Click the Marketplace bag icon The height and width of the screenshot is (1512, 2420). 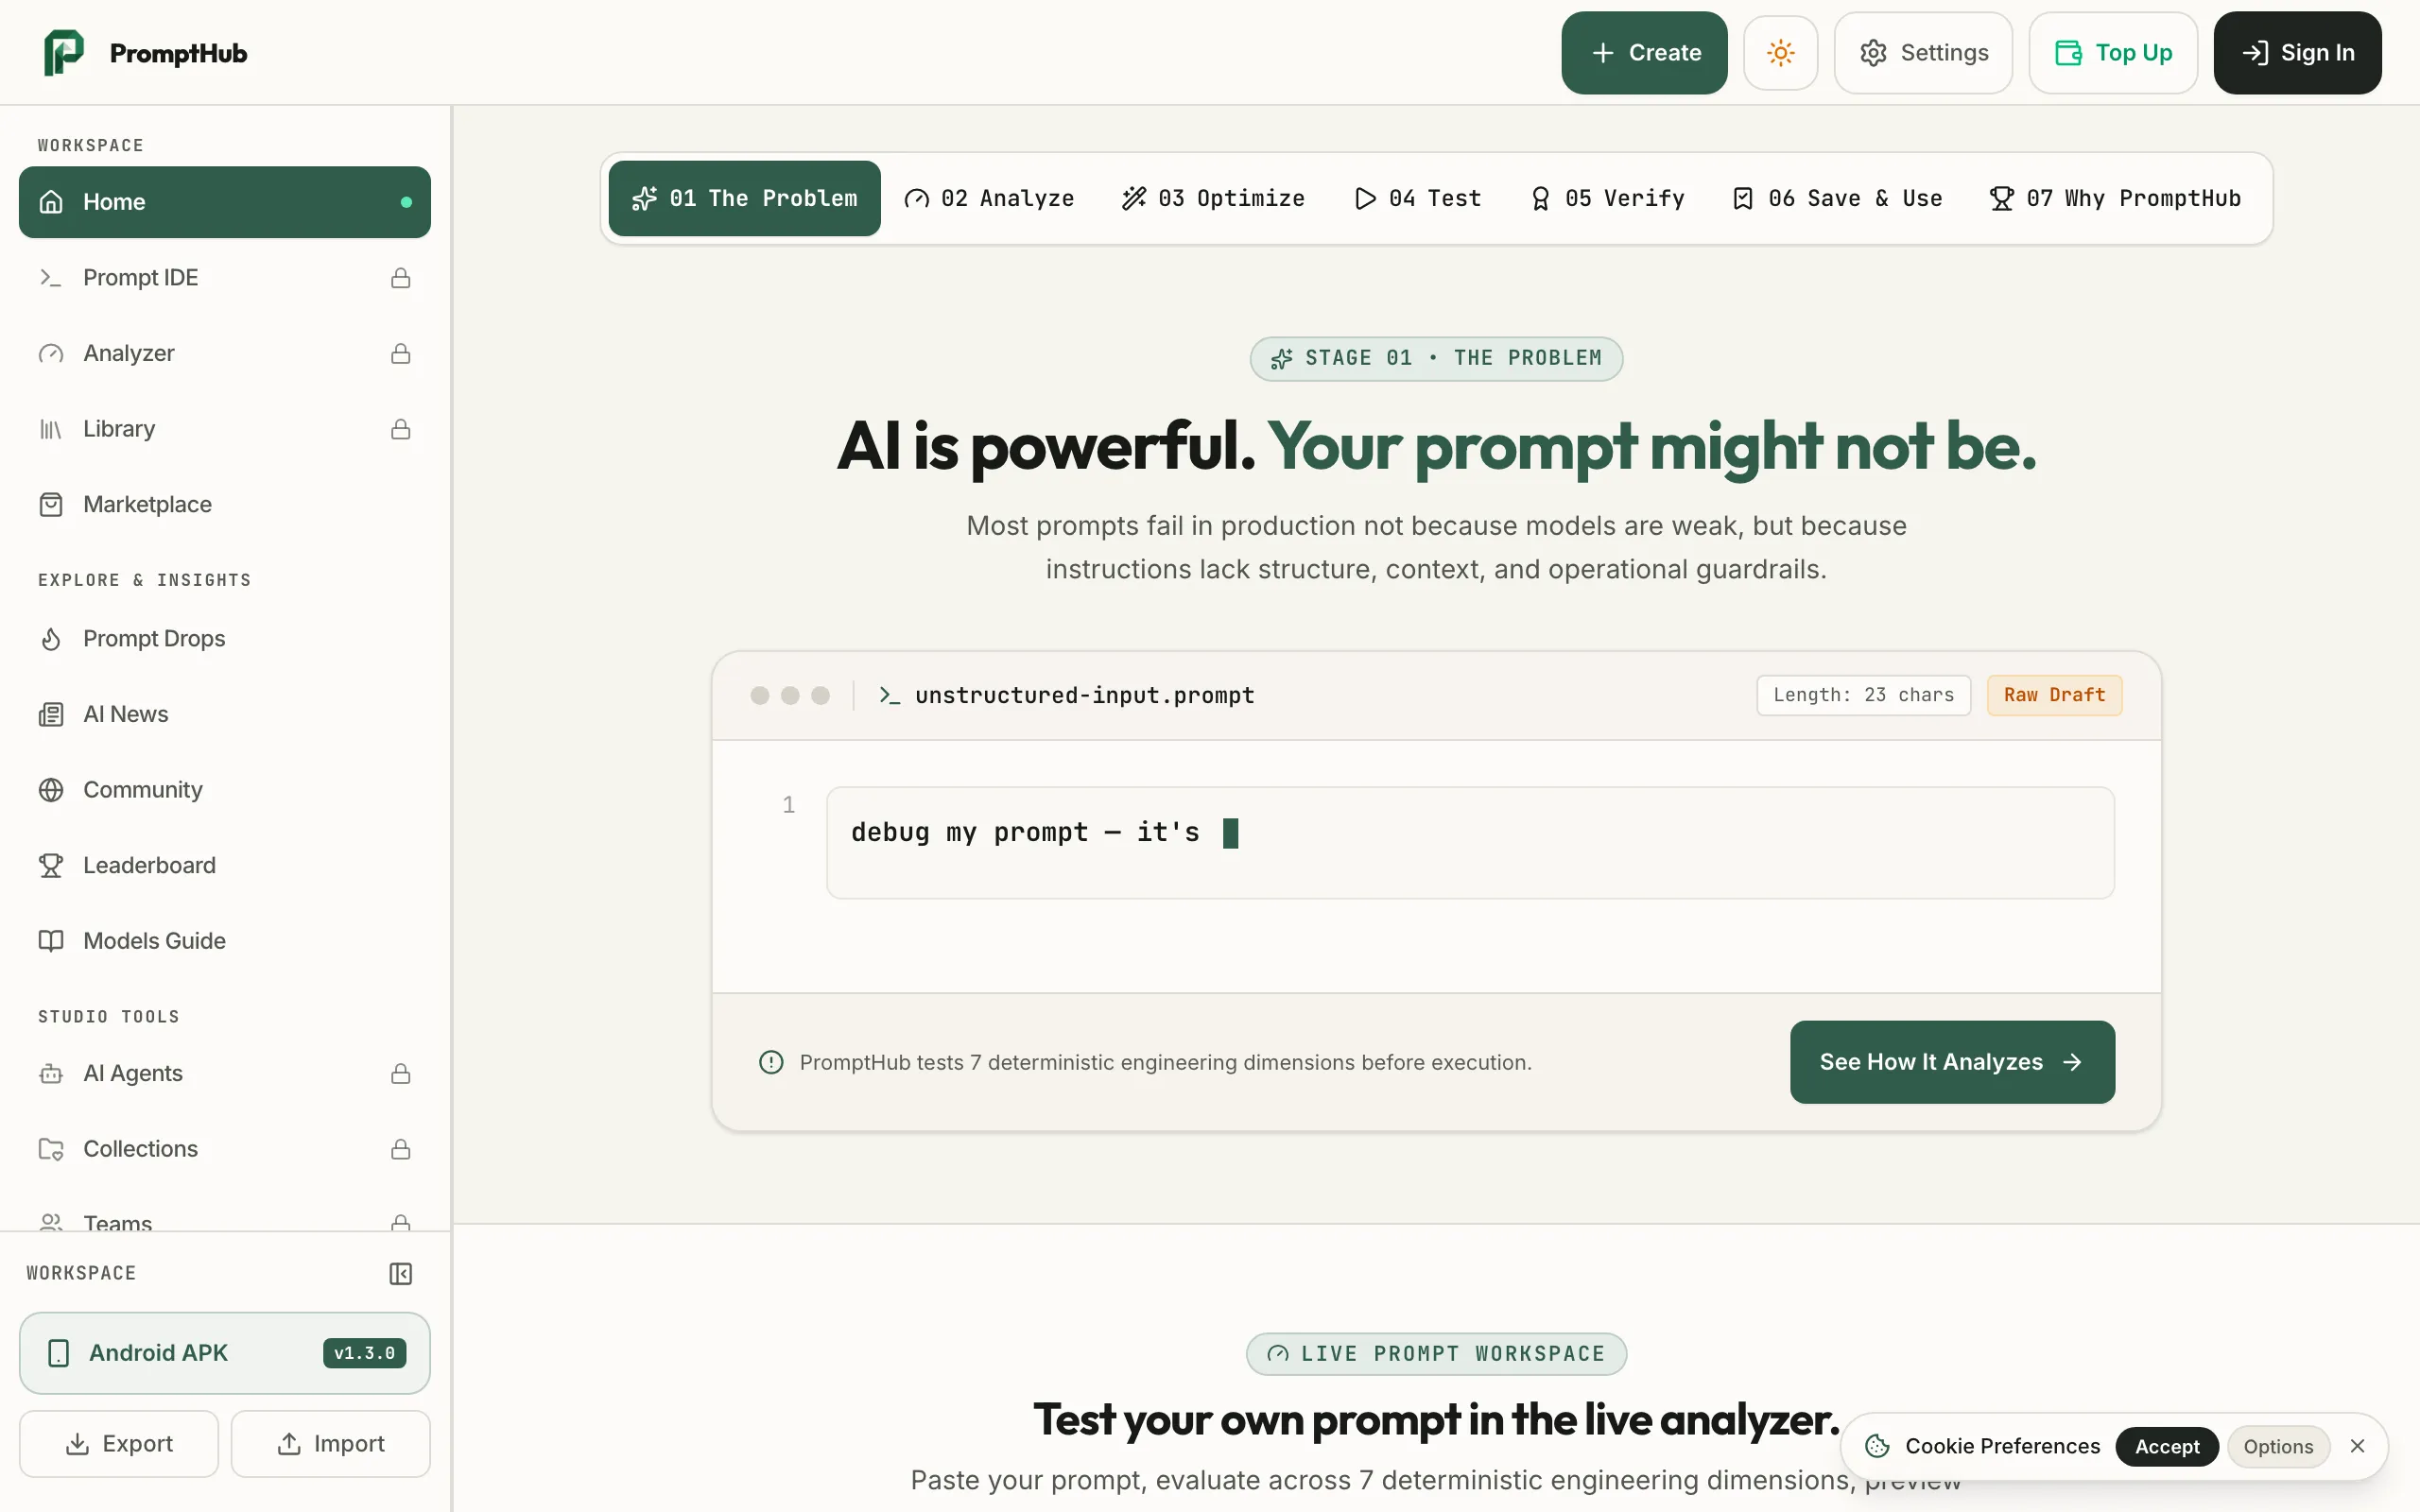51,504
